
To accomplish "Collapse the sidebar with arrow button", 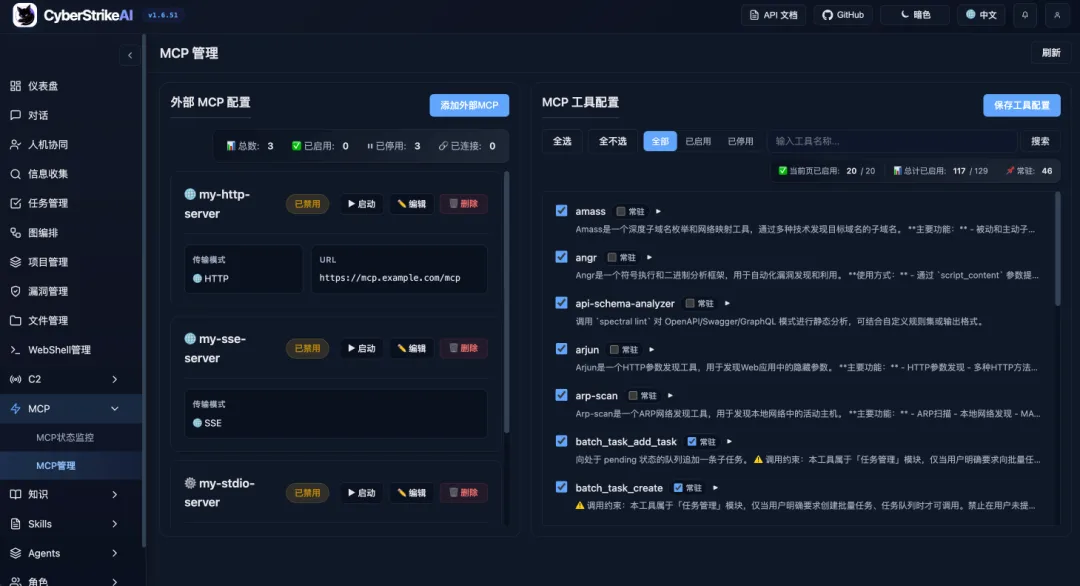I will 129,55.
